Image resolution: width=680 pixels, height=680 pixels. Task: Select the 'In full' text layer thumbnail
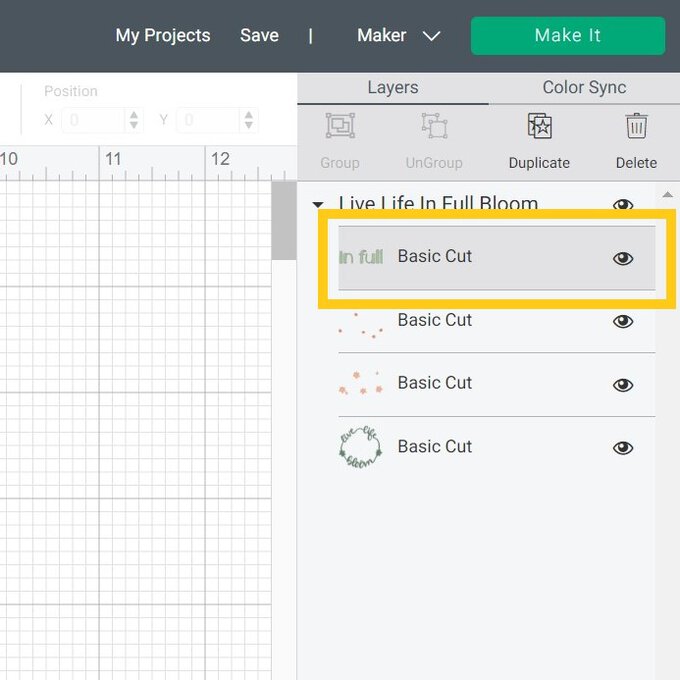click(361, 257)
